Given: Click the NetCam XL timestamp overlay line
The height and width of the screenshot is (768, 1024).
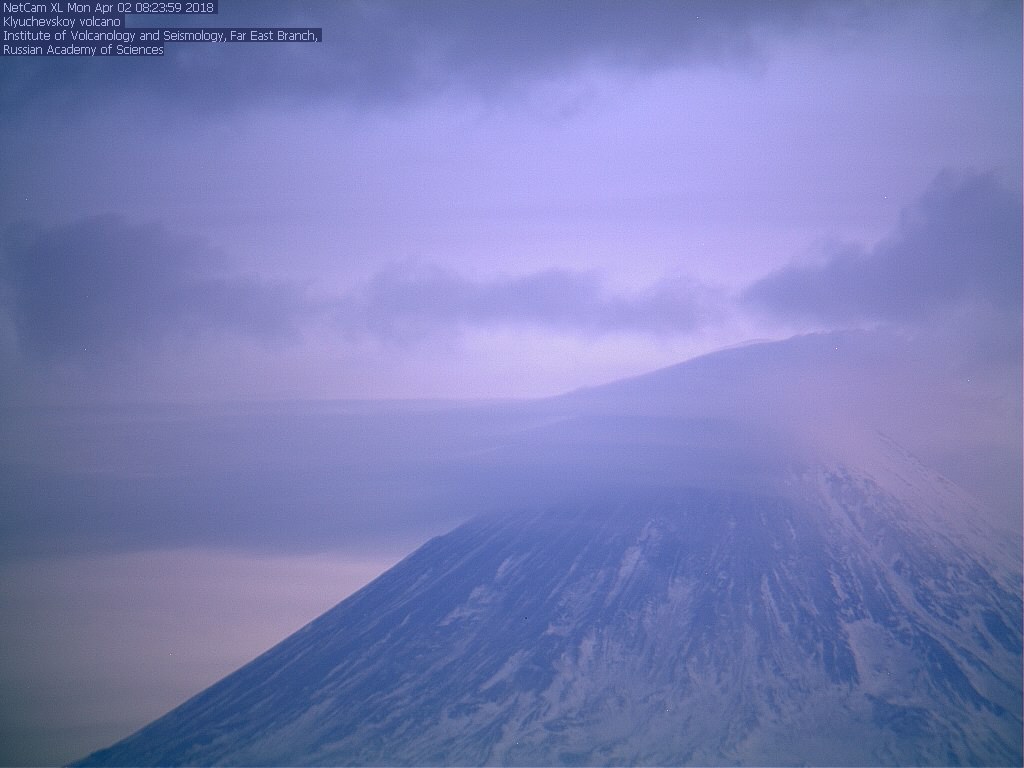Looking at the screenshot, I should (x=108, y=8).
